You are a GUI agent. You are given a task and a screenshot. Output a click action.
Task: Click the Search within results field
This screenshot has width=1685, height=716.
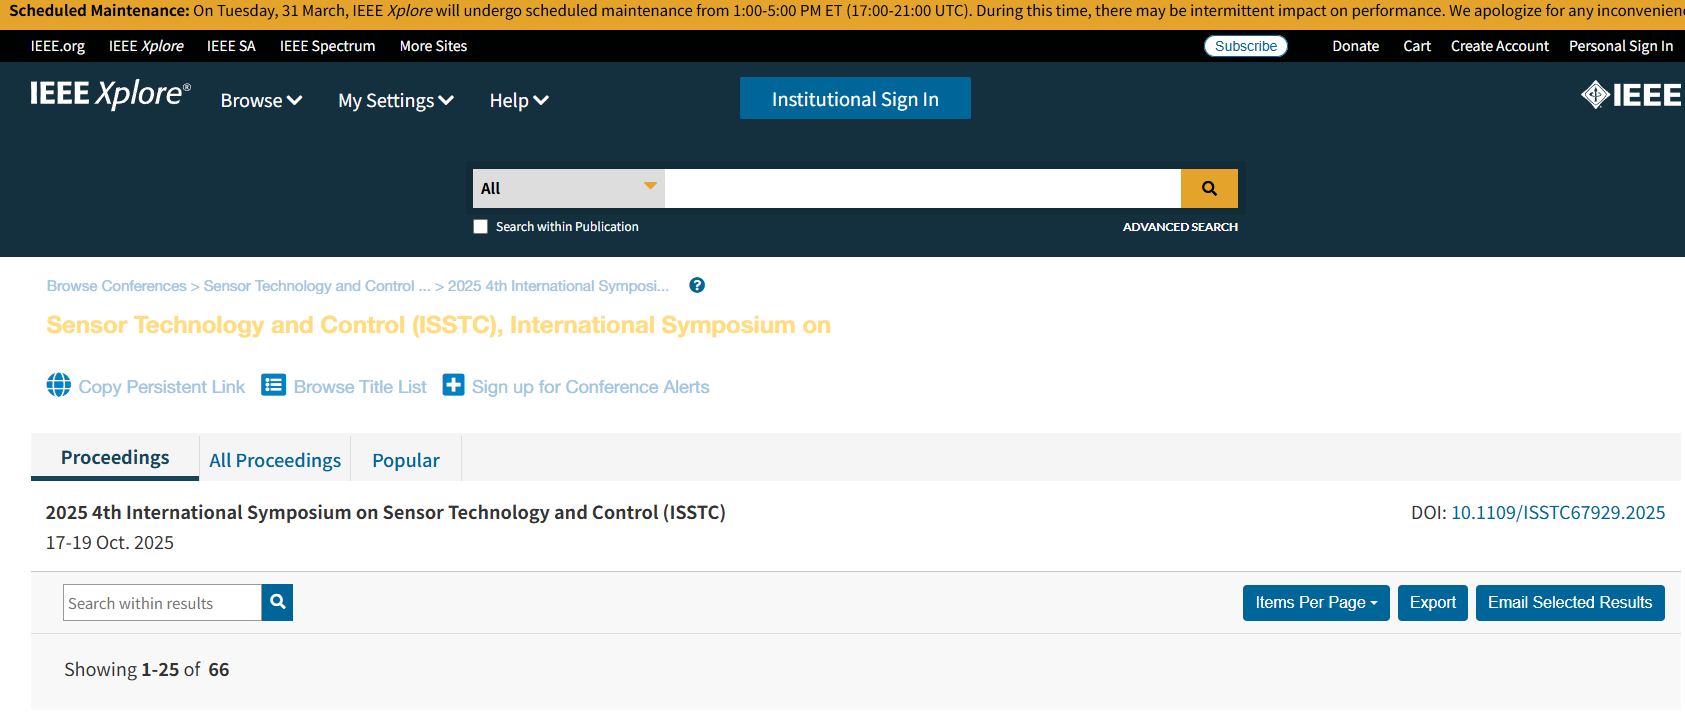click(x=162, y=603)
